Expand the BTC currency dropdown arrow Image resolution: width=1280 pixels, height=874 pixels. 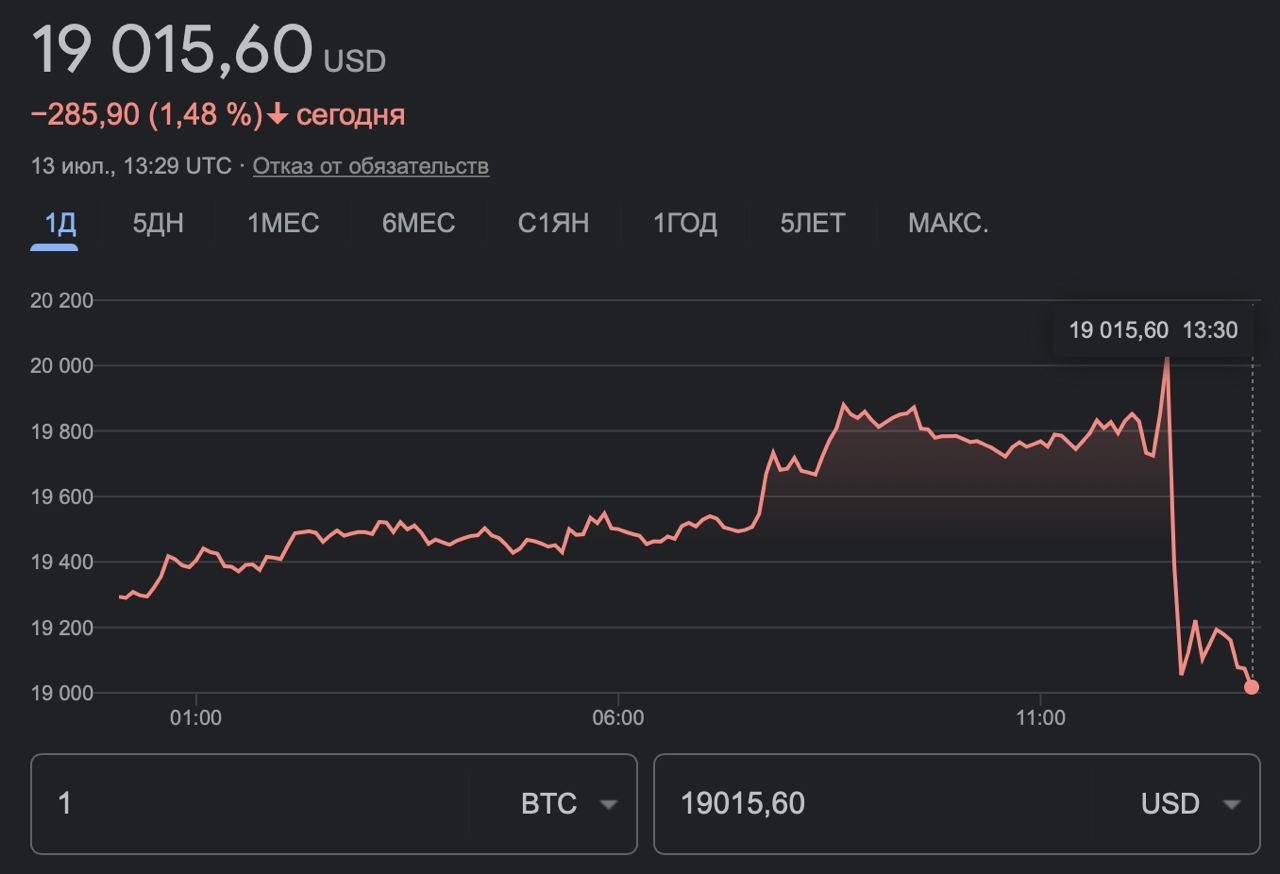tap(608, 804)
